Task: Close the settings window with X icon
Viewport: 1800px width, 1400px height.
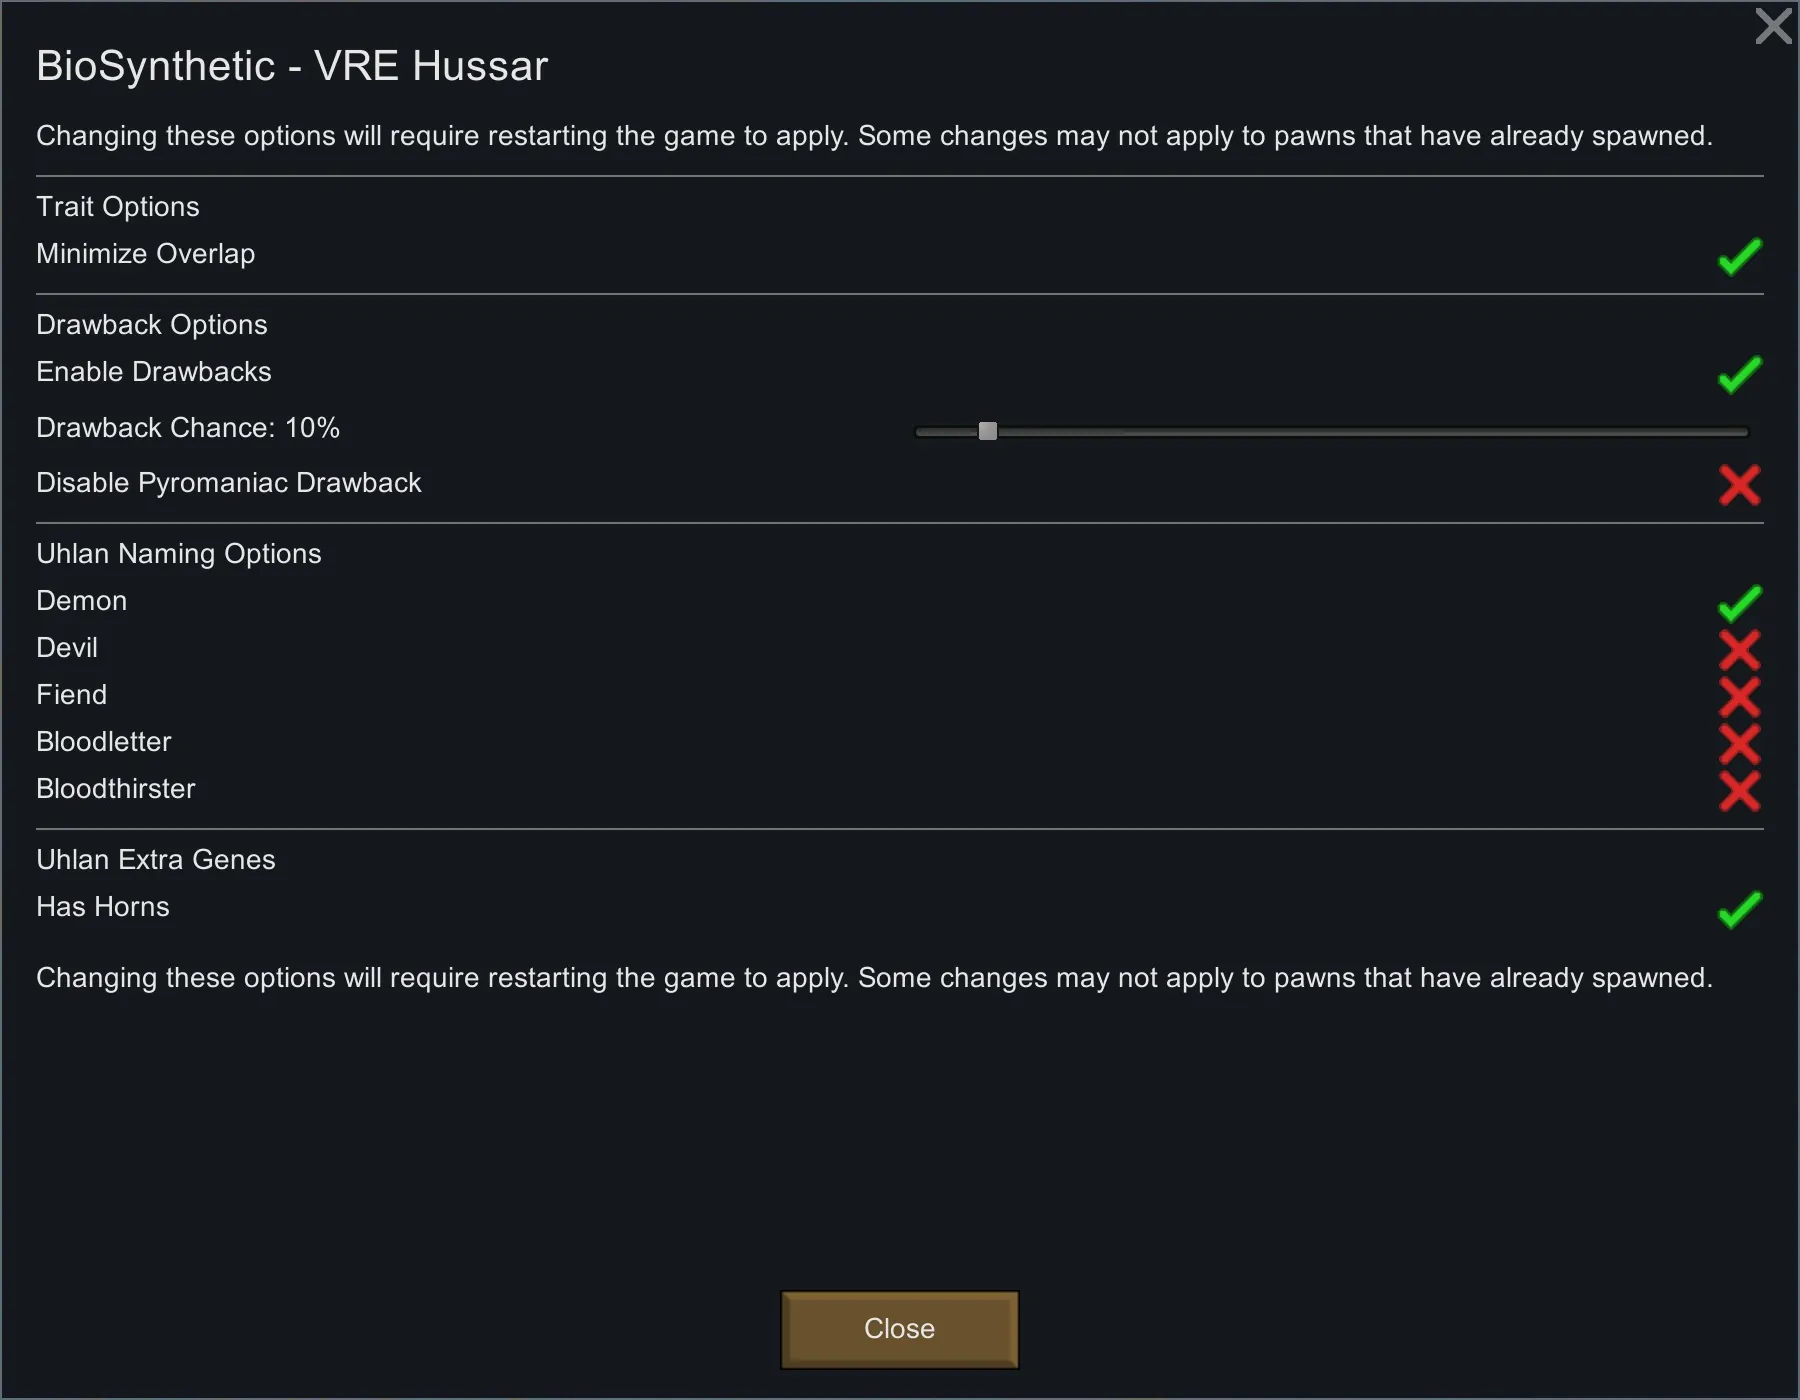Action: (x=1773, y=26)
